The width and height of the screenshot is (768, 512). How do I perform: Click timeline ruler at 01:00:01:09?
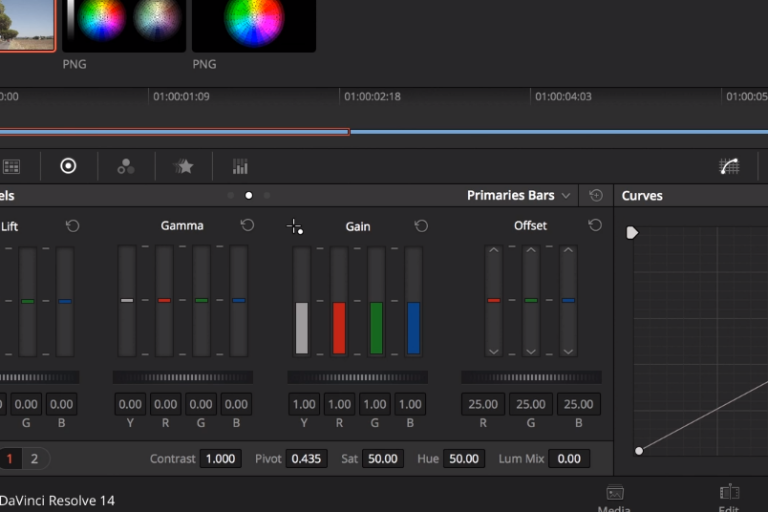click(181, 97)
